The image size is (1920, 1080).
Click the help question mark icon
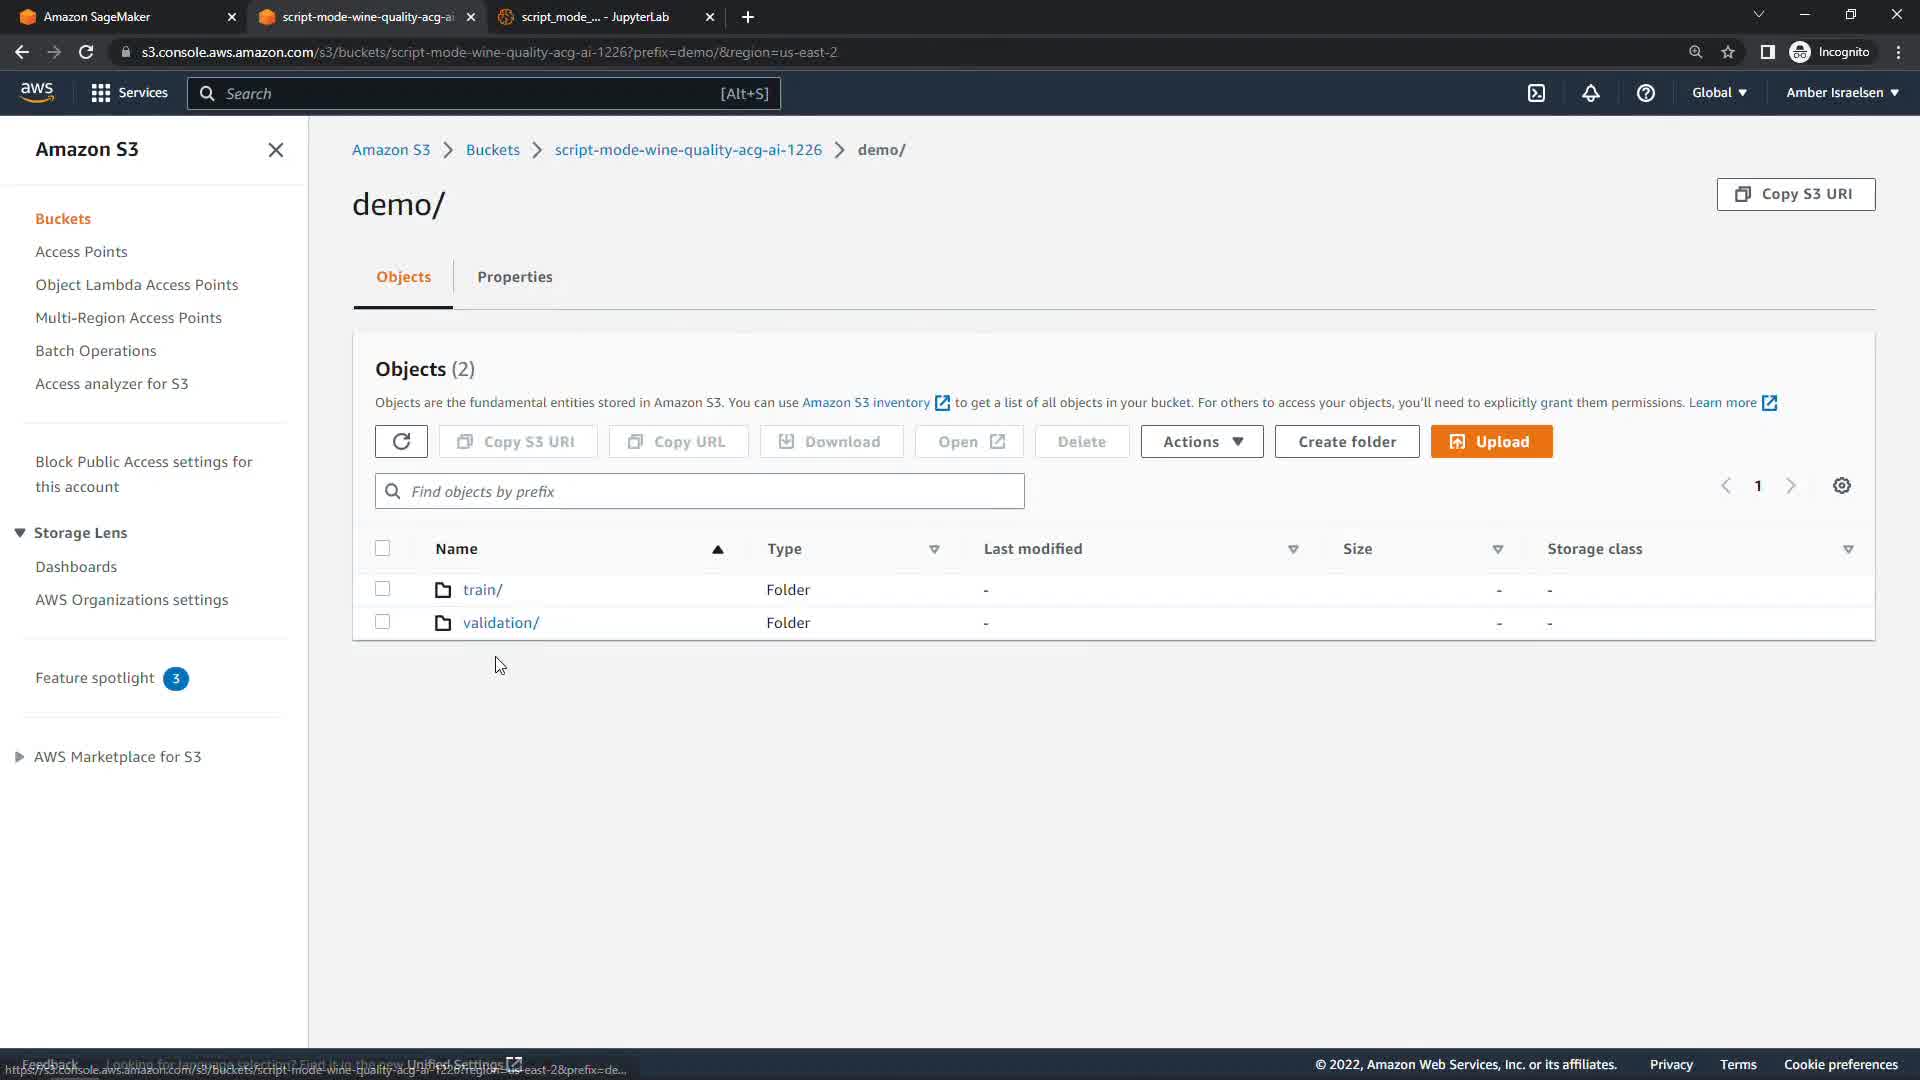(x=1645, y=93)
